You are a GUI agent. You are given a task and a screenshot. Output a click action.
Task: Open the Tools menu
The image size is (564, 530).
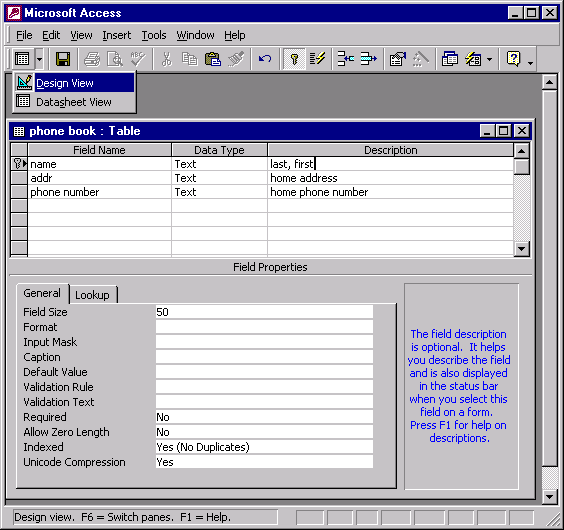tap(154, 35)
